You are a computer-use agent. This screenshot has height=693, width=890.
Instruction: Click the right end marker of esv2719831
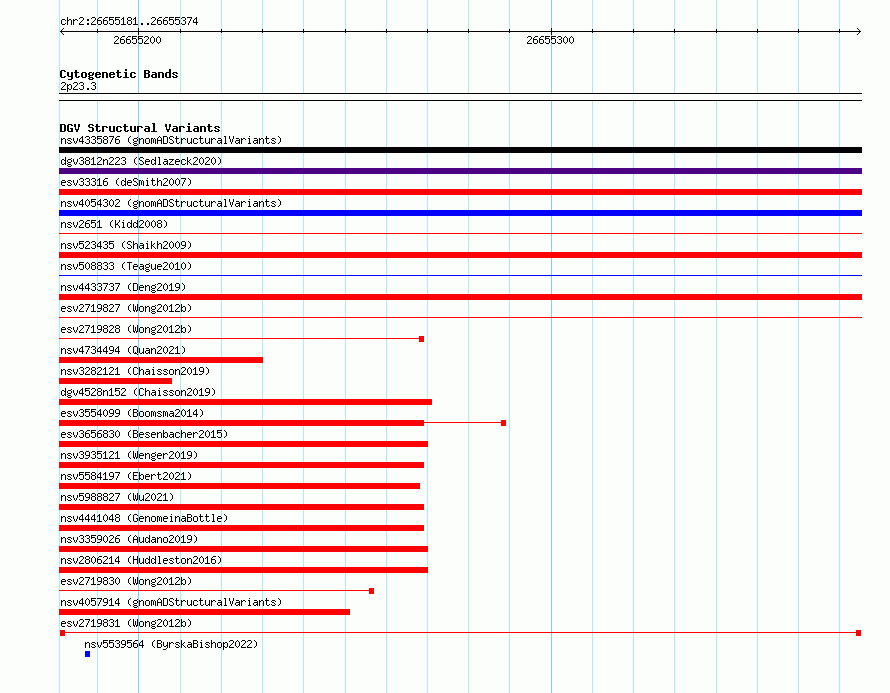[x=859, y=633]
